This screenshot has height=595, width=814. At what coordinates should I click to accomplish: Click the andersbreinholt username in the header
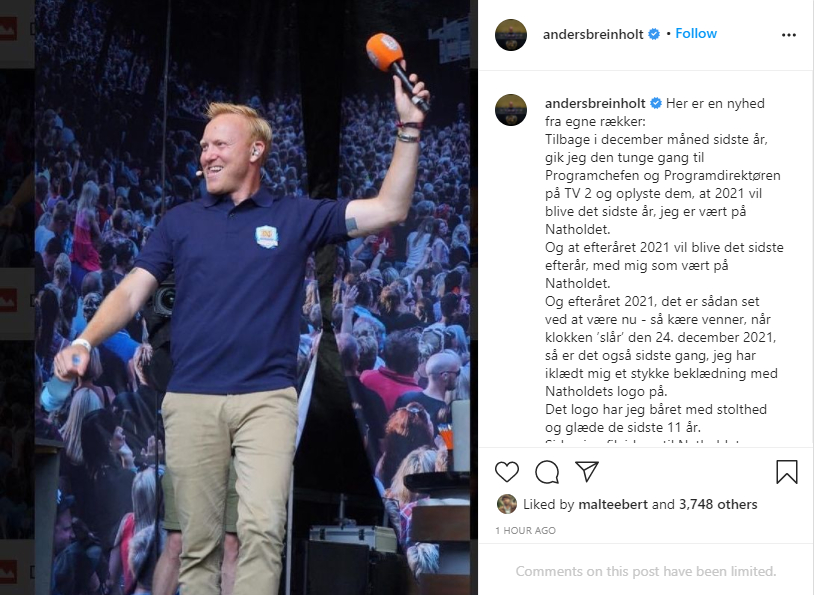(593, 34)
